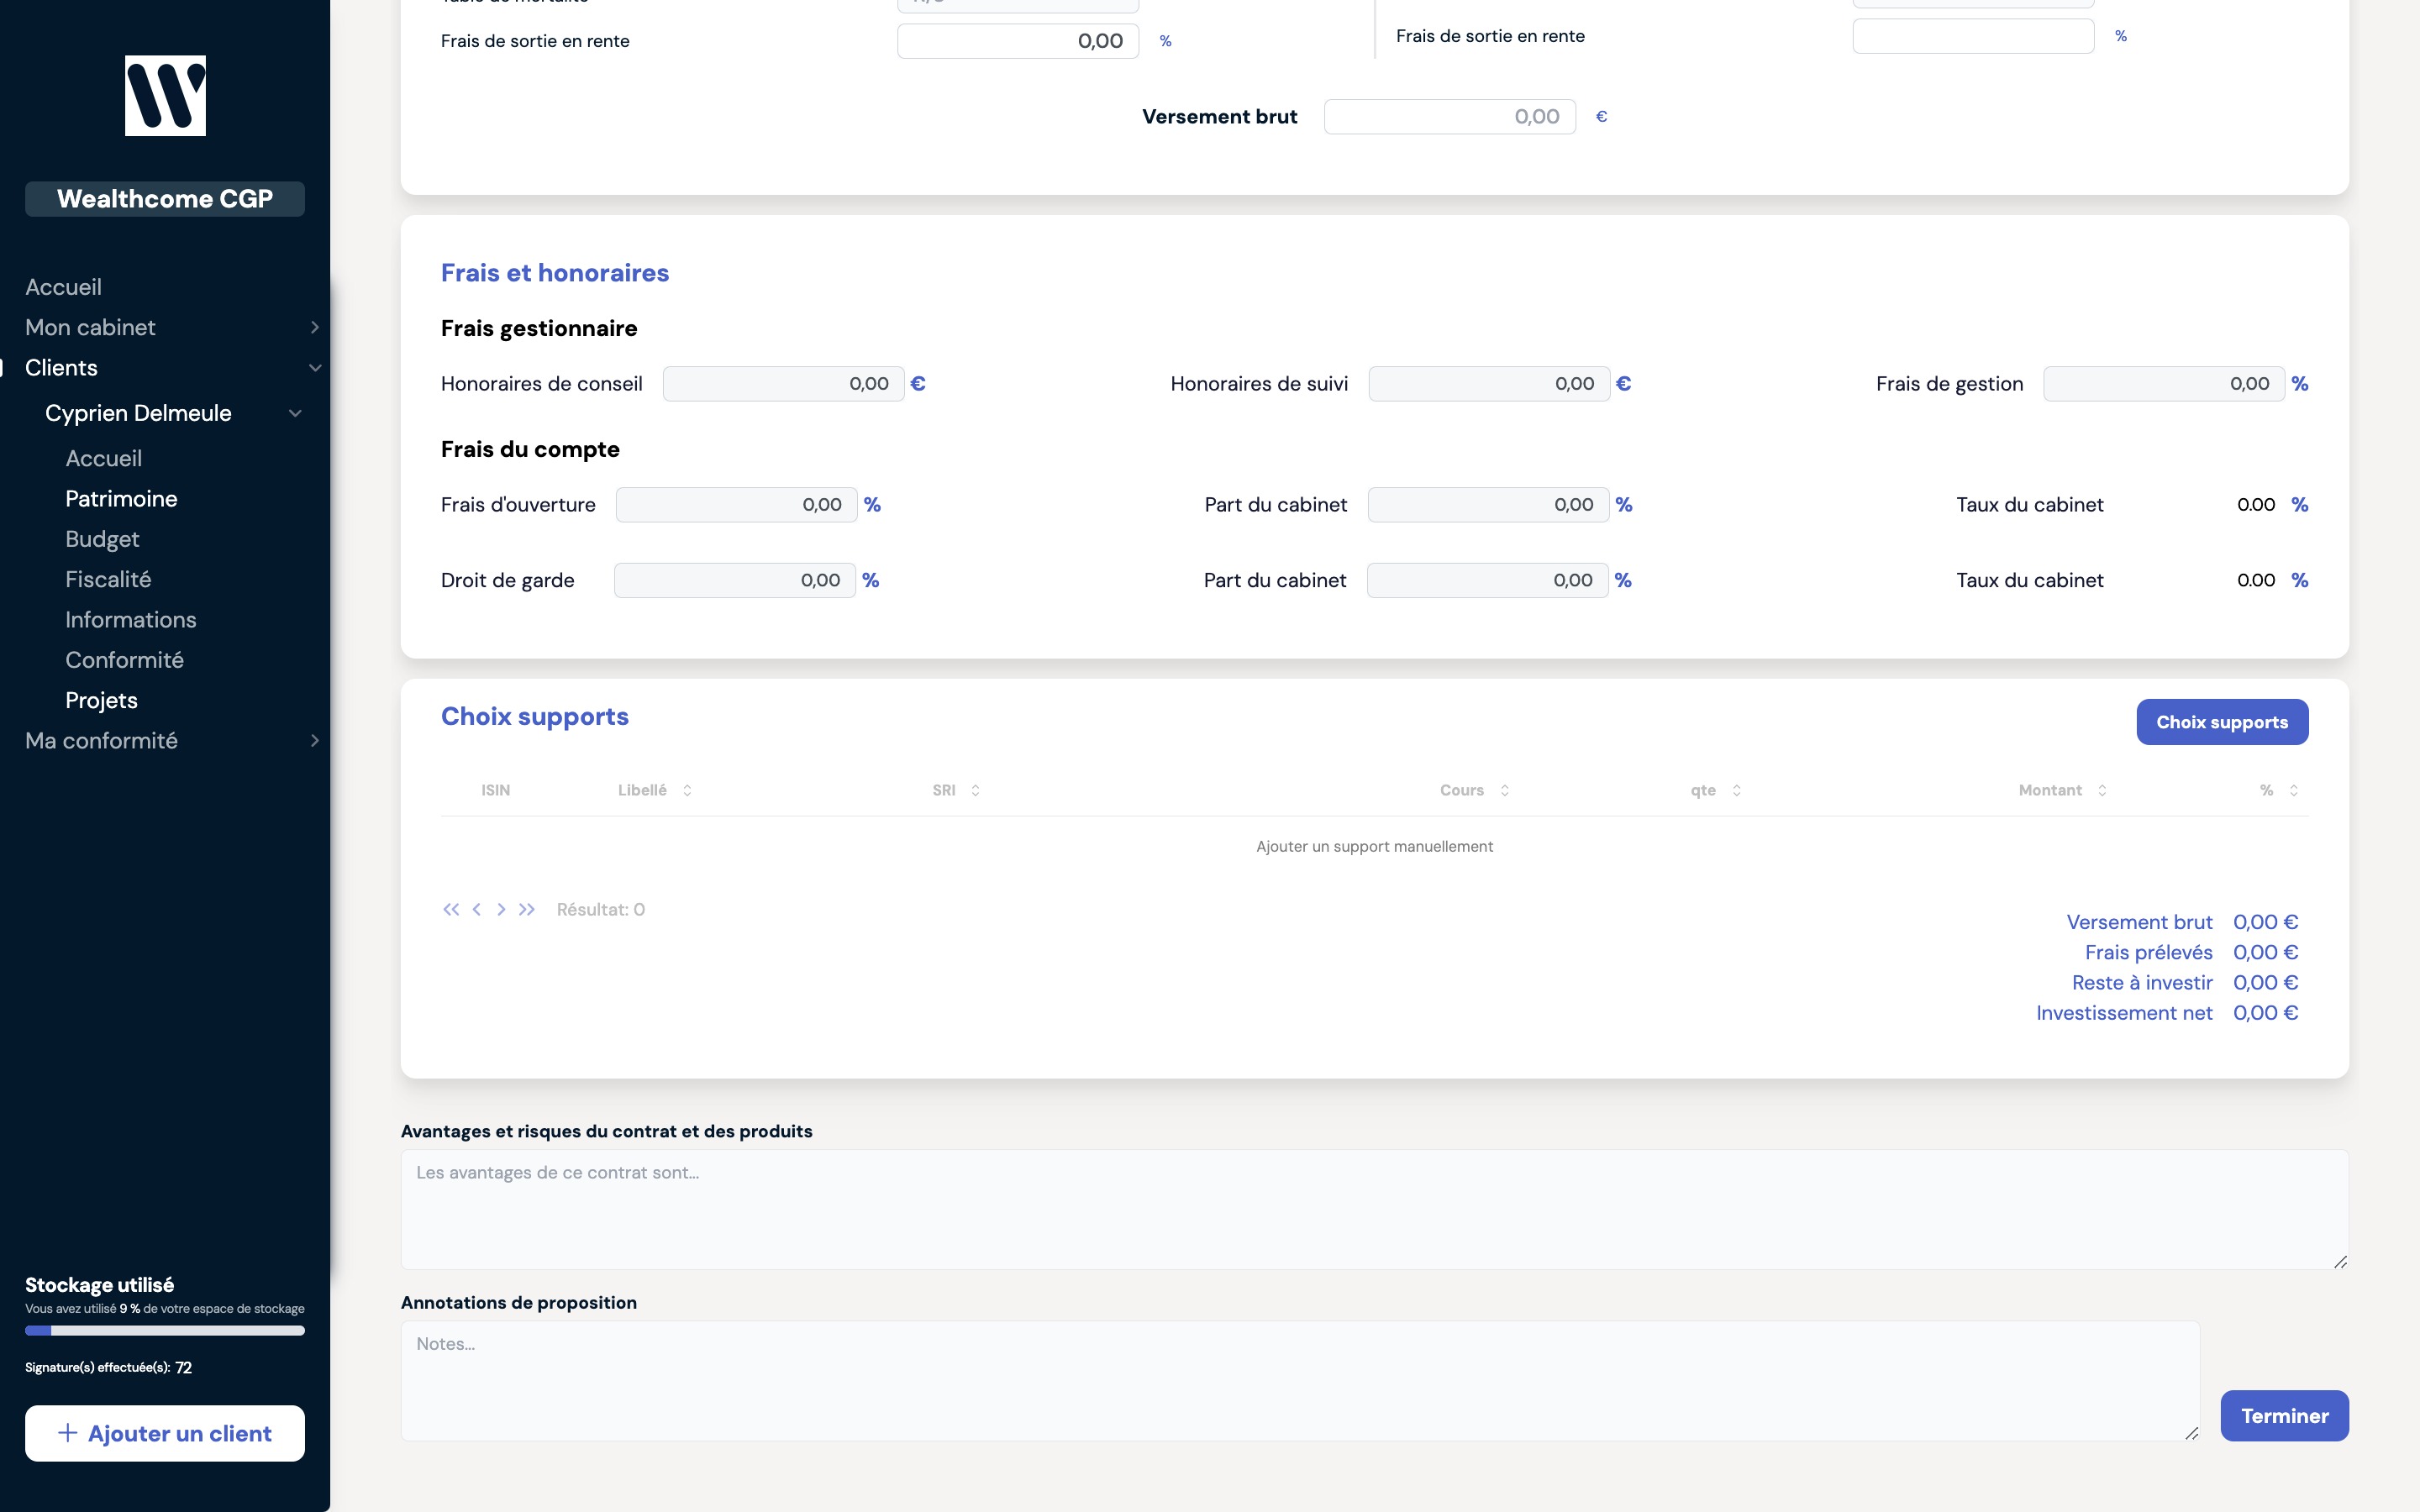Focus the Frais d'ouverture field
Screen dimensions: 2420x1512
pos(736,504)
